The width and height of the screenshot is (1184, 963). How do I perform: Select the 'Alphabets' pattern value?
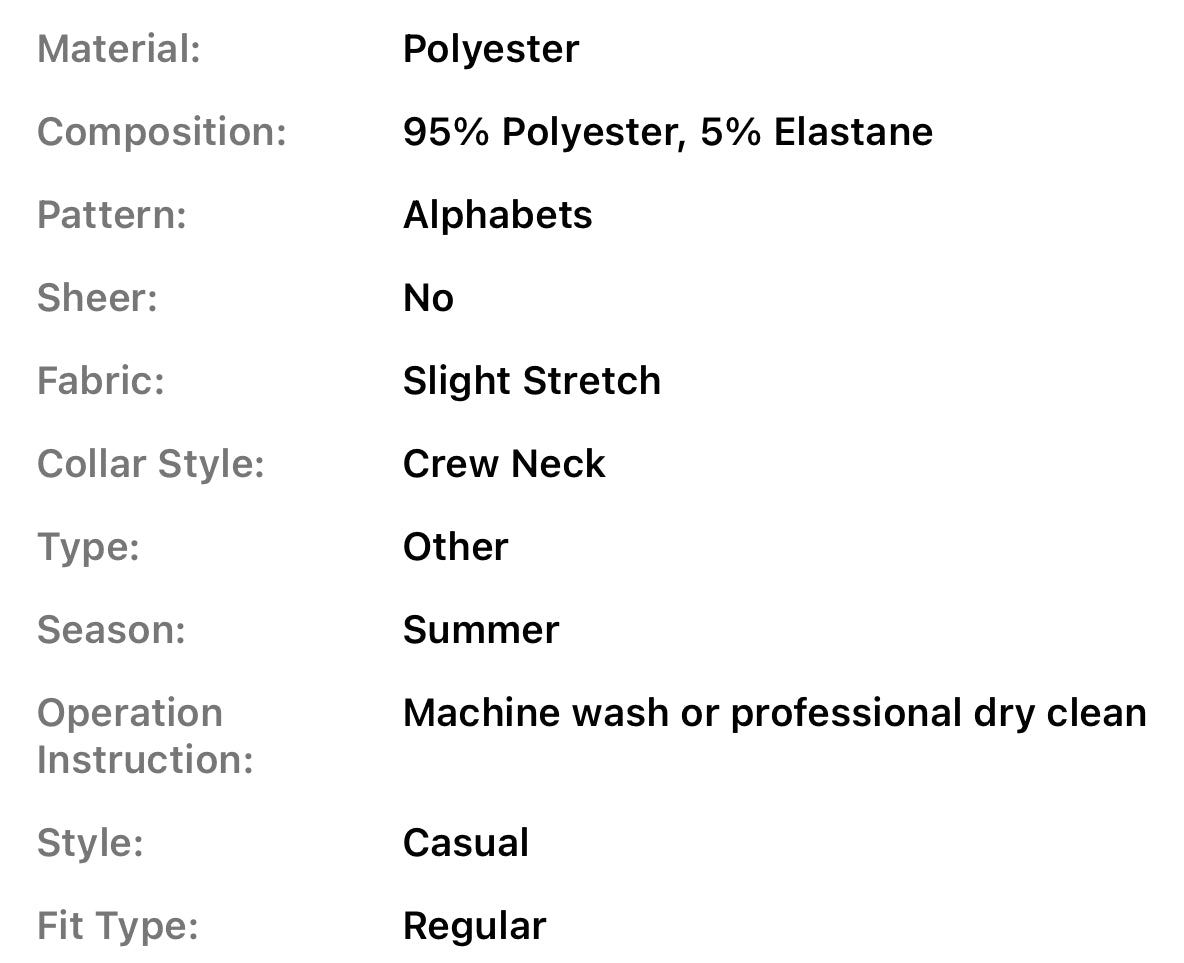(497, 215)
